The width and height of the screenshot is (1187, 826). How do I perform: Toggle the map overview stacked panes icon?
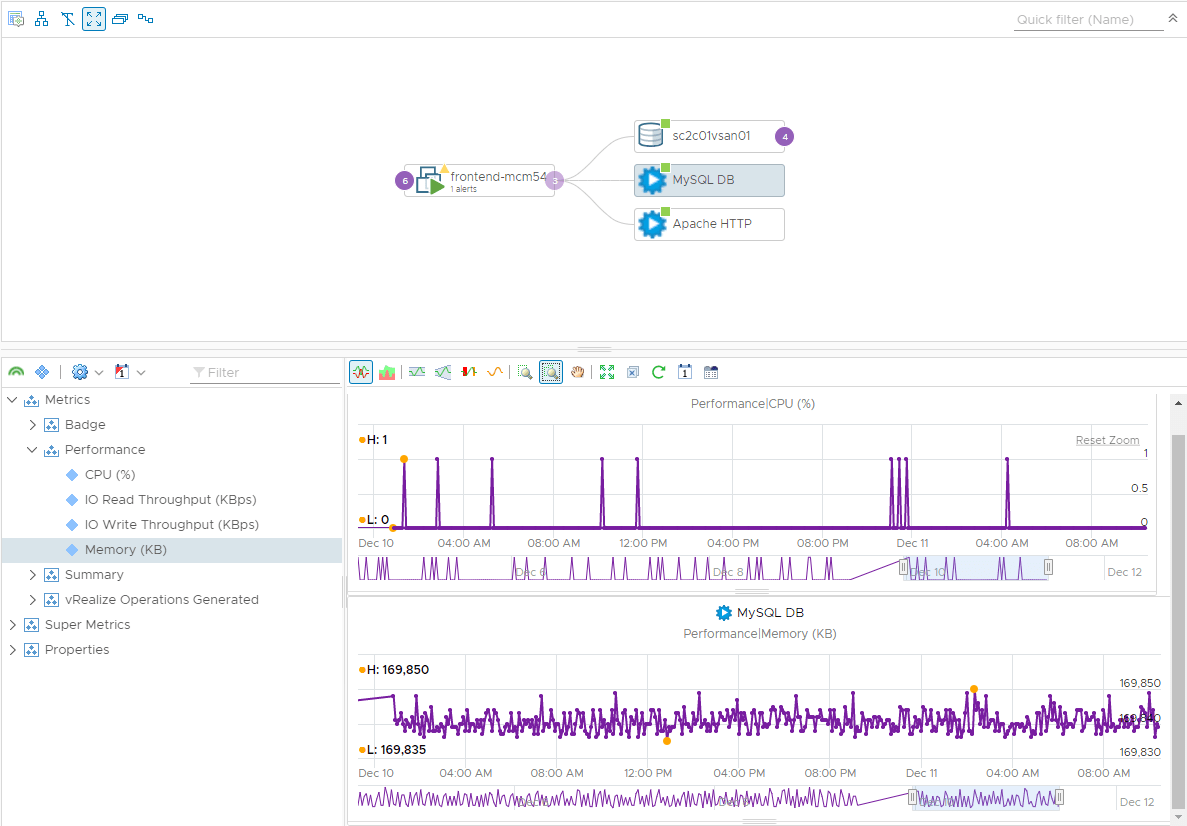pos(120,18)
